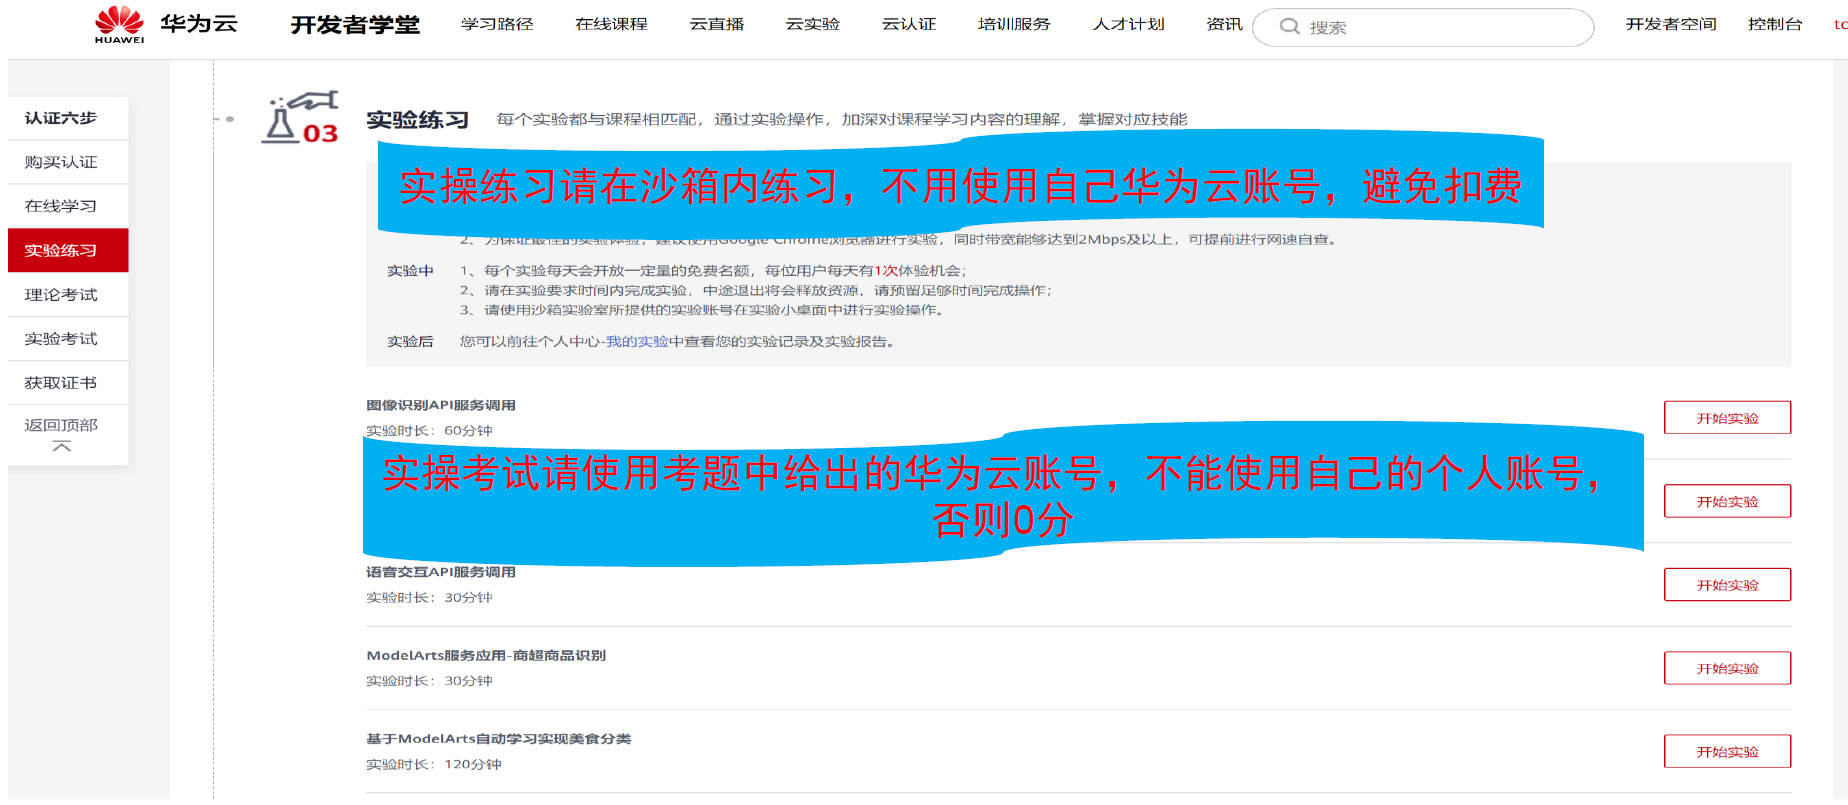Start the ModelArts服务应用-商超商品识别 experiment

coord(1727,668)
